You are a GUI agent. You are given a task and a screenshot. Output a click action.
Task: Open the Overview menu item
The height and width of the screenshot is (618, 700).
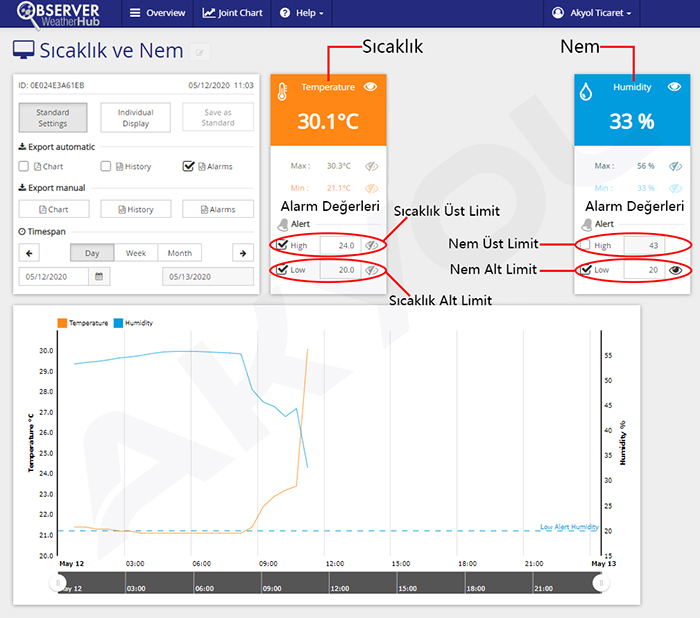158,13
